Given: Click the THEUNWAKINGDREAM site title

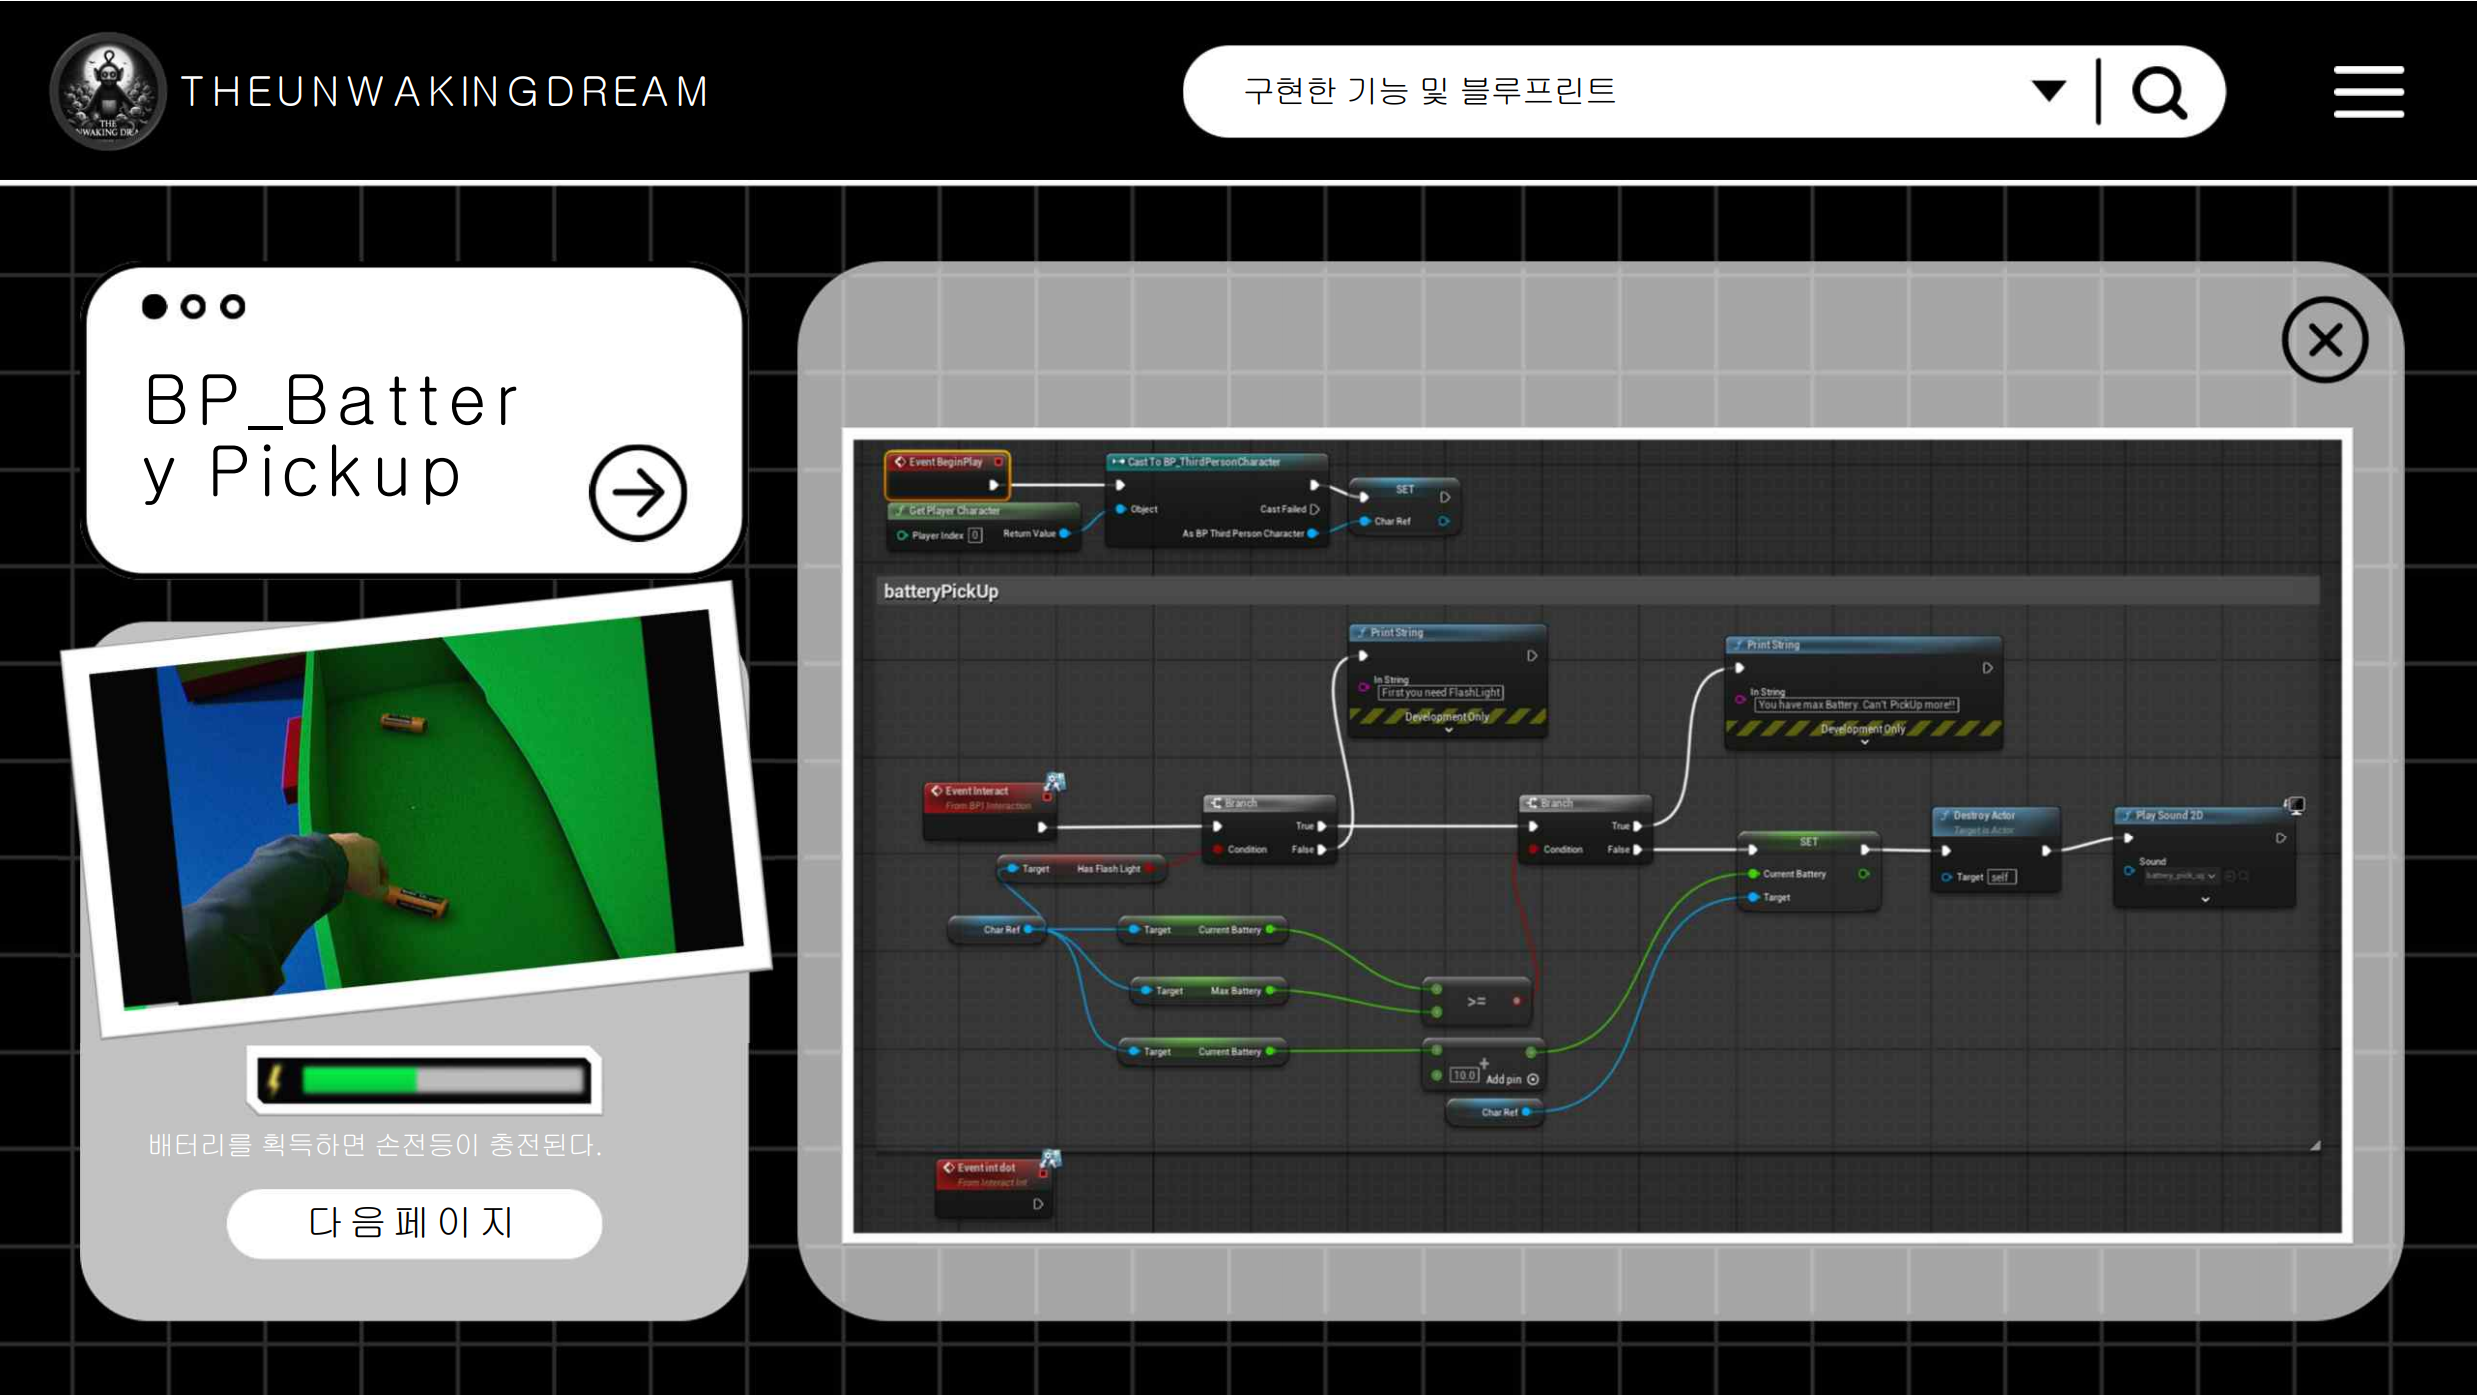Looking at the screenshot, I should pyautogui.click(x=445, y=92).
